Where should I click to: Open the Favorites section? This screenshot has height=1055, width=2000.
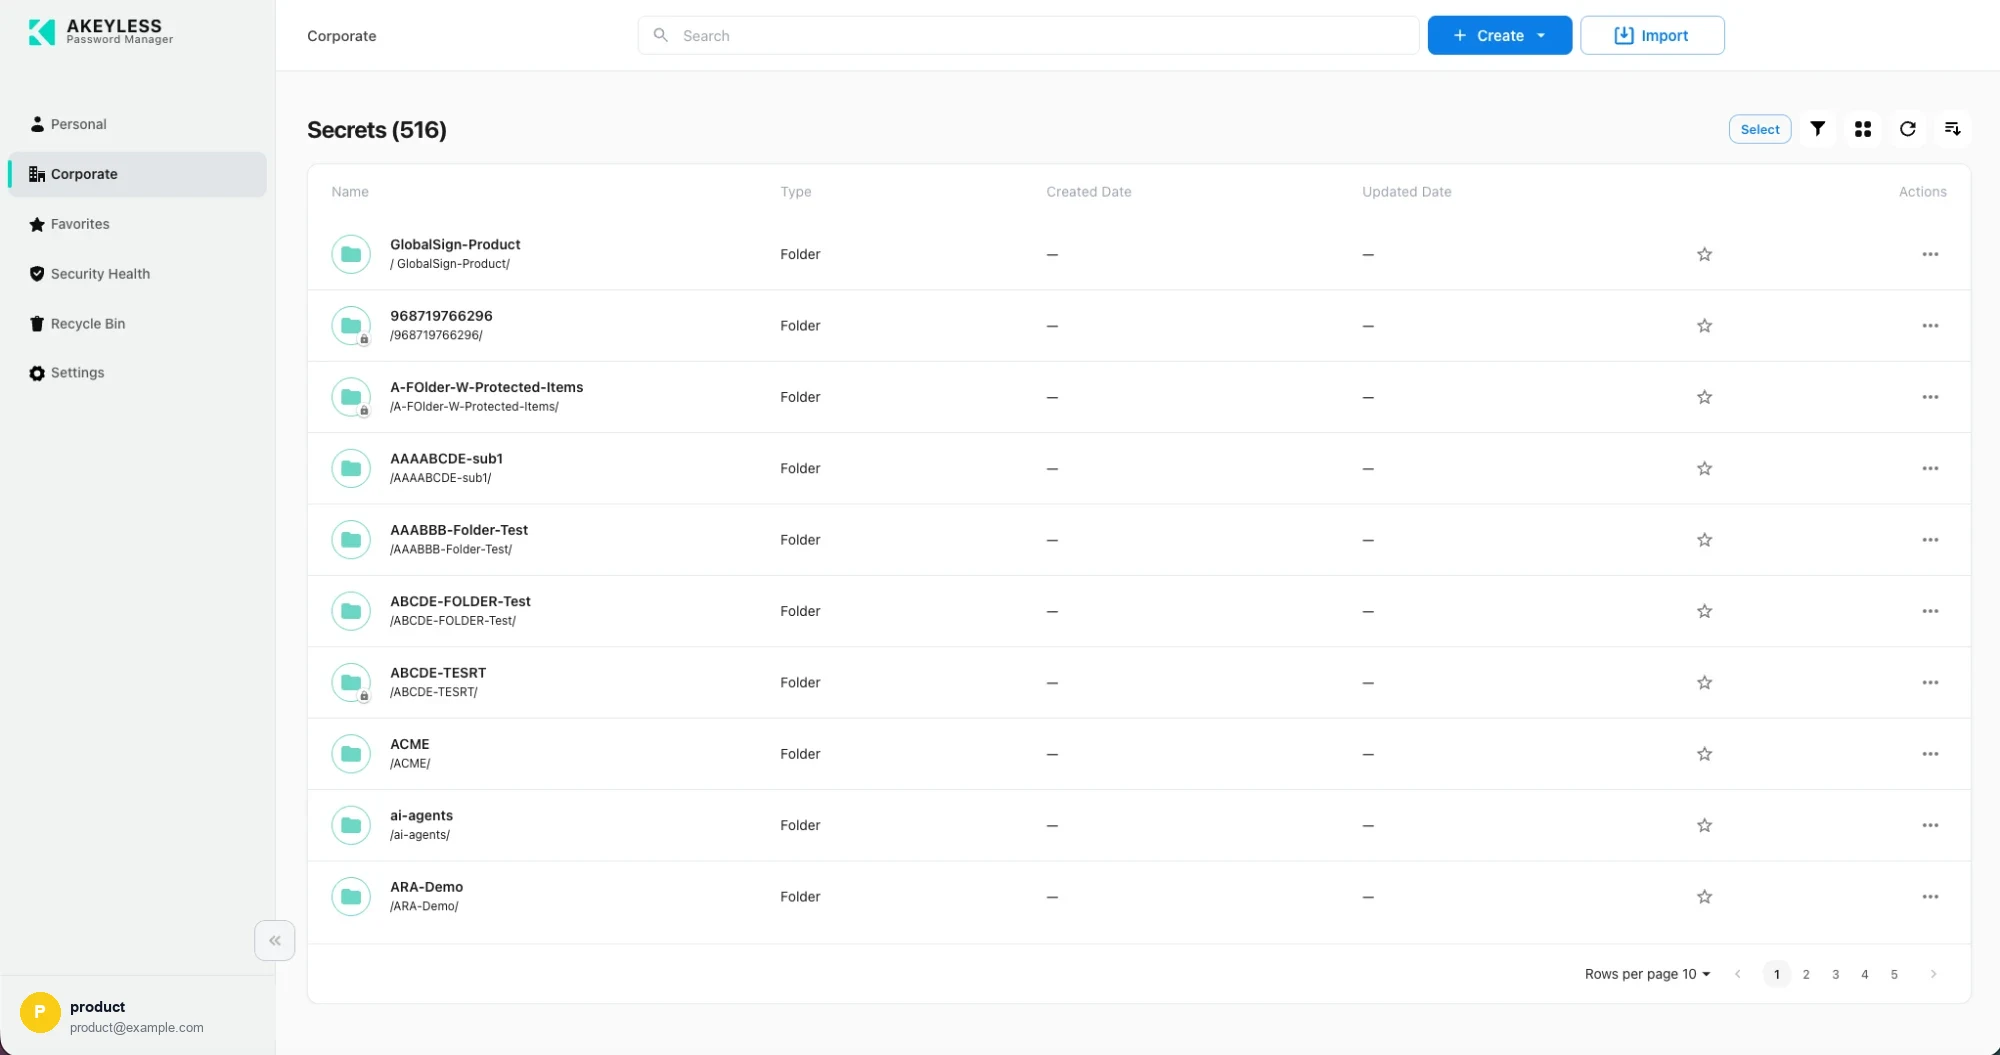pos(137,224)
